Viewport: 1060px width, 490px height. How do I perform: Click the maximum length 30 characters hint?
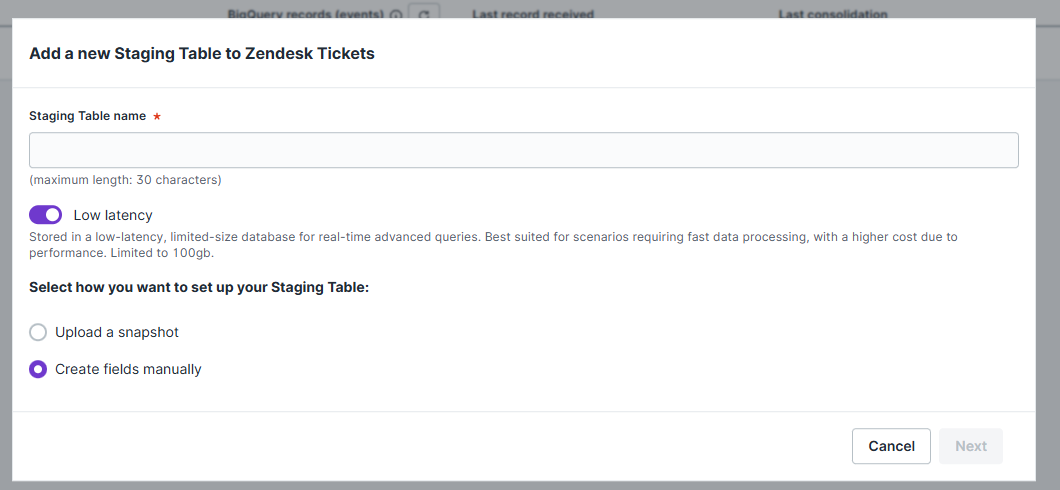point(125,180)
